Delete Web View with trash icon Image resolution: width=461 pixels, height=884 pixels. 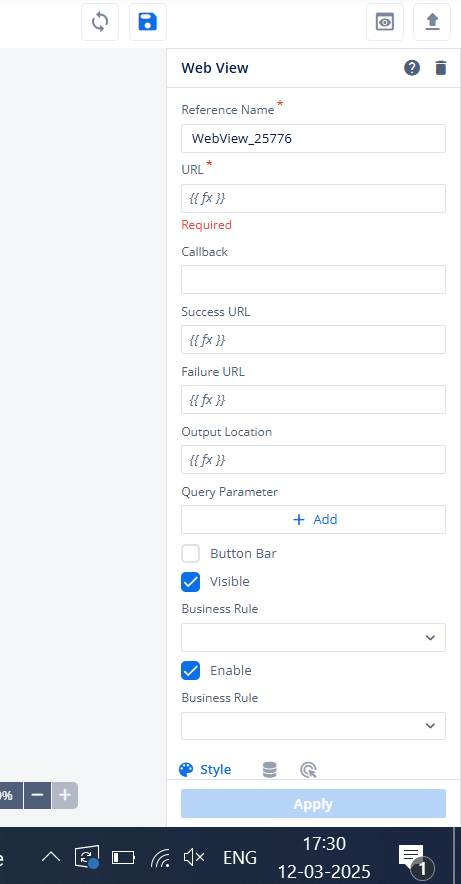(x=441, y=68)
